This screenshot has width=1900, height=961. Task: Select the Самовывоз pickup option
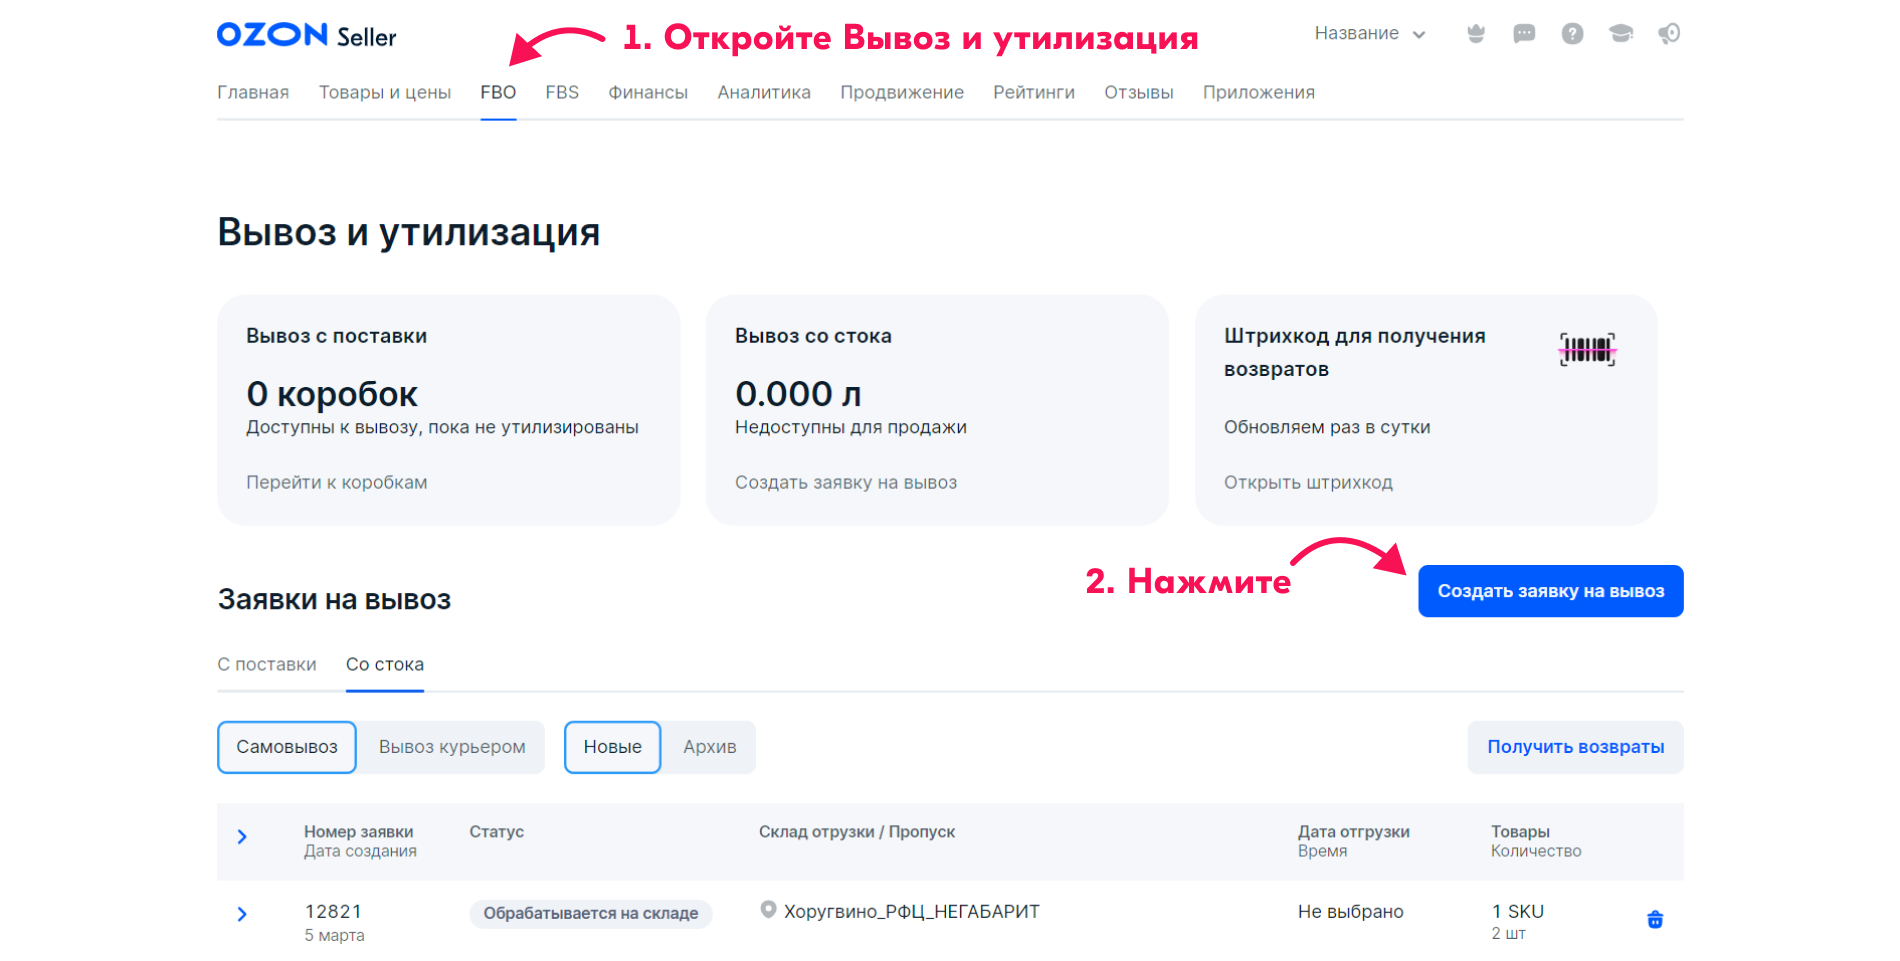(287, 747)
